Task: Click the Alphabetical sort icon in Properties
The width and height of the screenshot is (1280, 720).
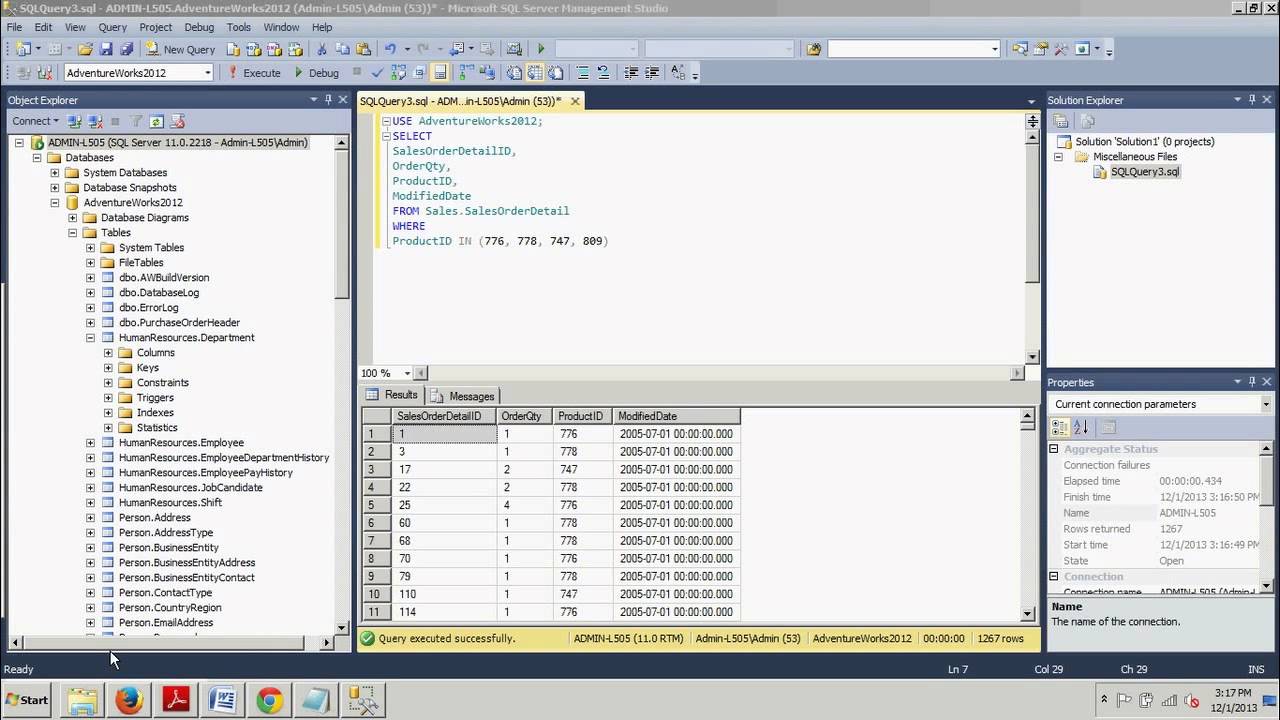Action: 1080,428
